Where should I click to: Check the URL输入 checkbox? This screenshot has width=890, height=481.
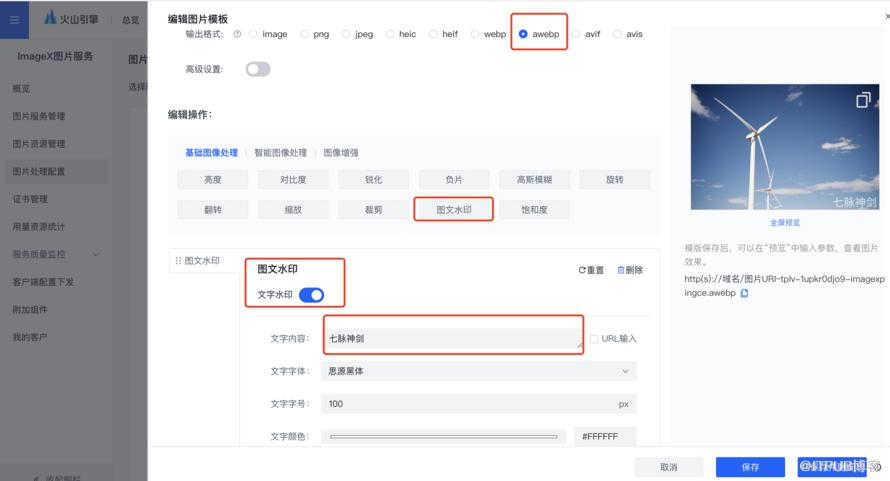click(x=594, y=339)
